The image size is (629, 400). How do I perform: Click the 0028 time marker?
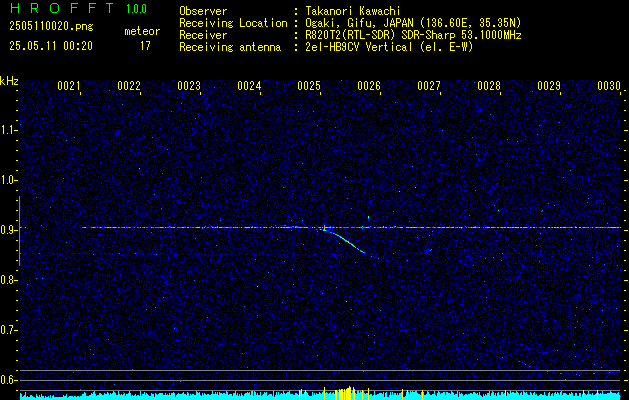[489, 86]
